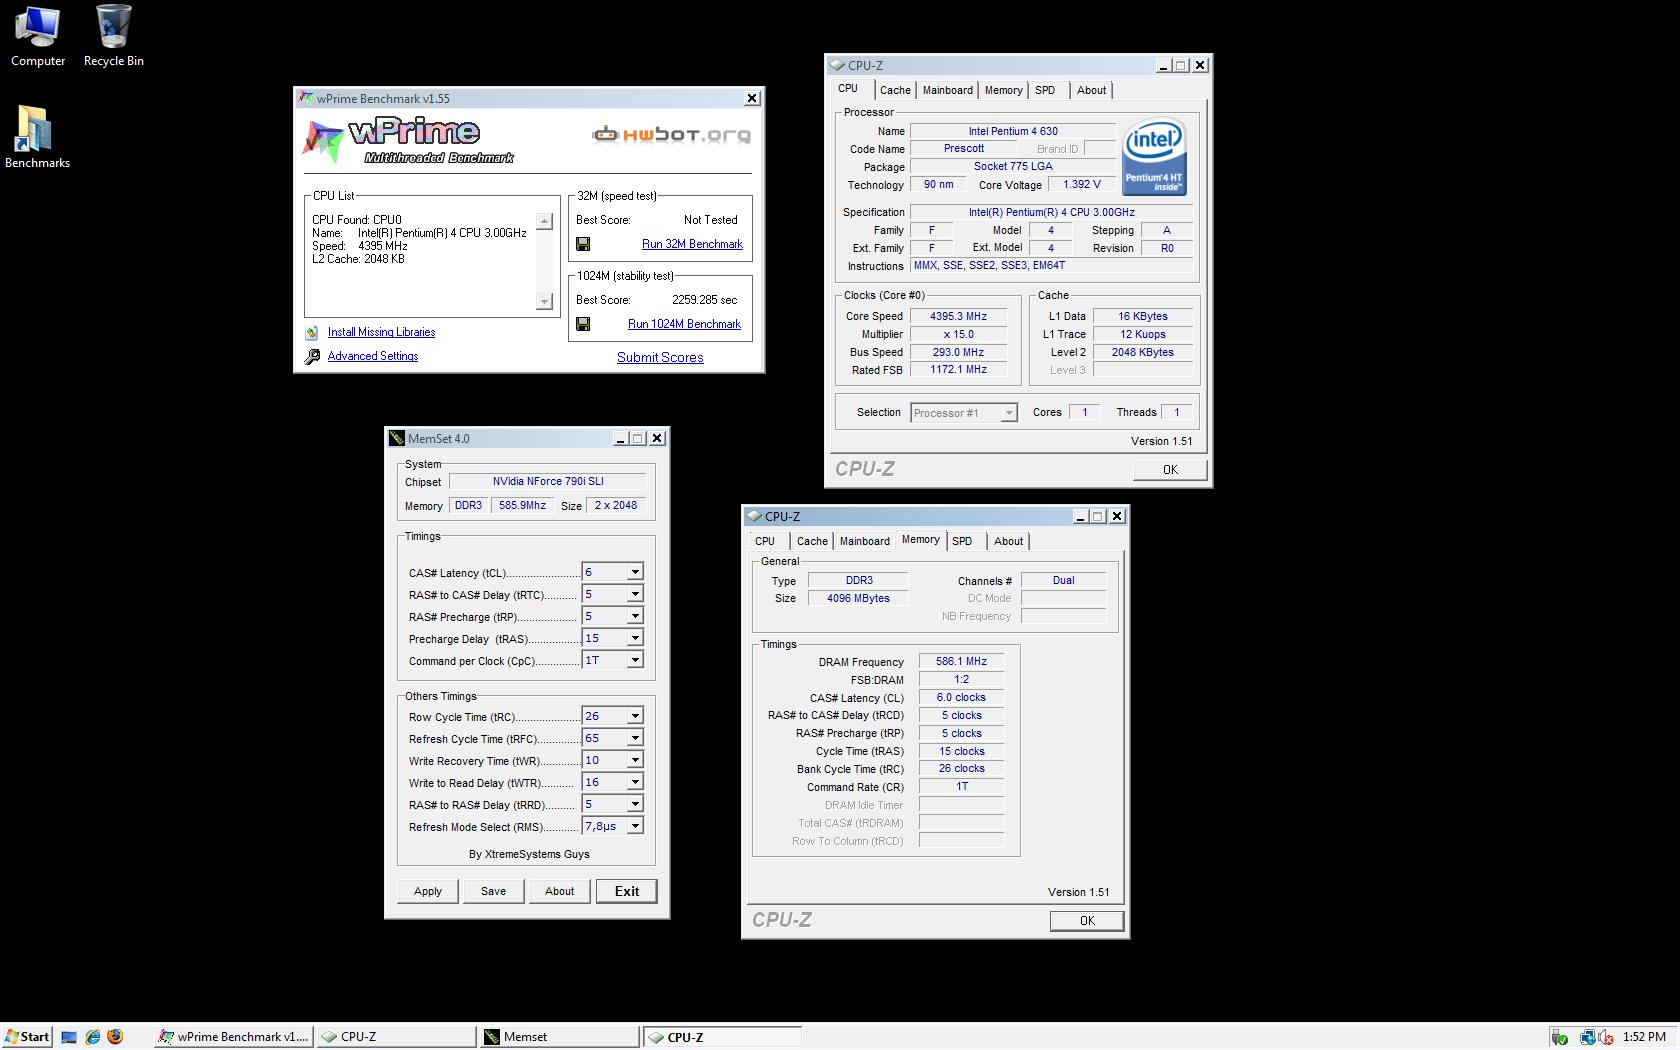This screenshot has width=1680, height=1050.
Task: Click About button in MemSet
Action: (559, 891)
